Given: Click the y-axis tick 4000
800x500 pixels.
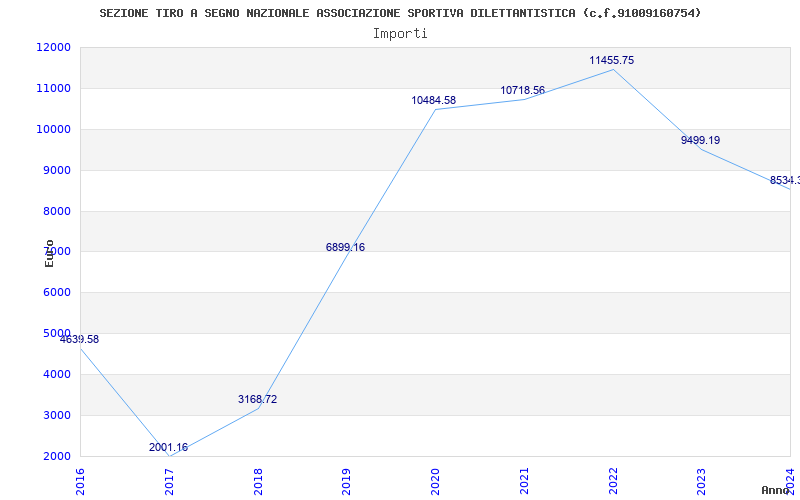Looking at the screenshot, I should [x=56, y=374].
